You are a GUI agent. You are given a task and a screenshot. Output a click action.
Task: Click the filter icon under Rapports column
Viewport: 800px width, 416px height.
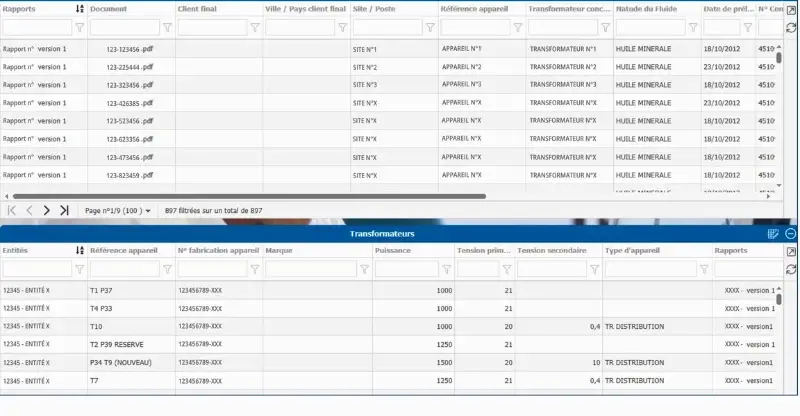click(x=80, y=28)
